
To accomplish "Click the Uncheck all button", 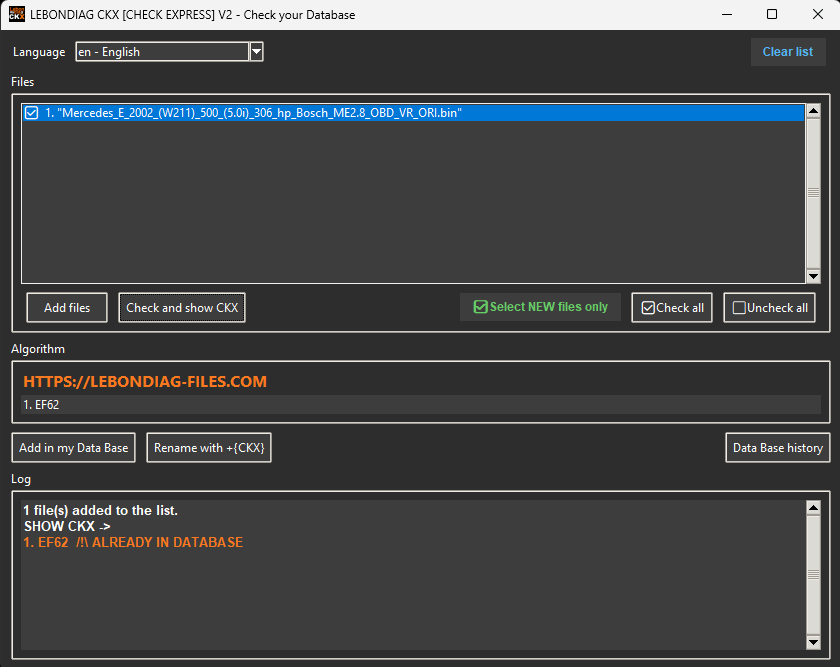I will 769,308.
